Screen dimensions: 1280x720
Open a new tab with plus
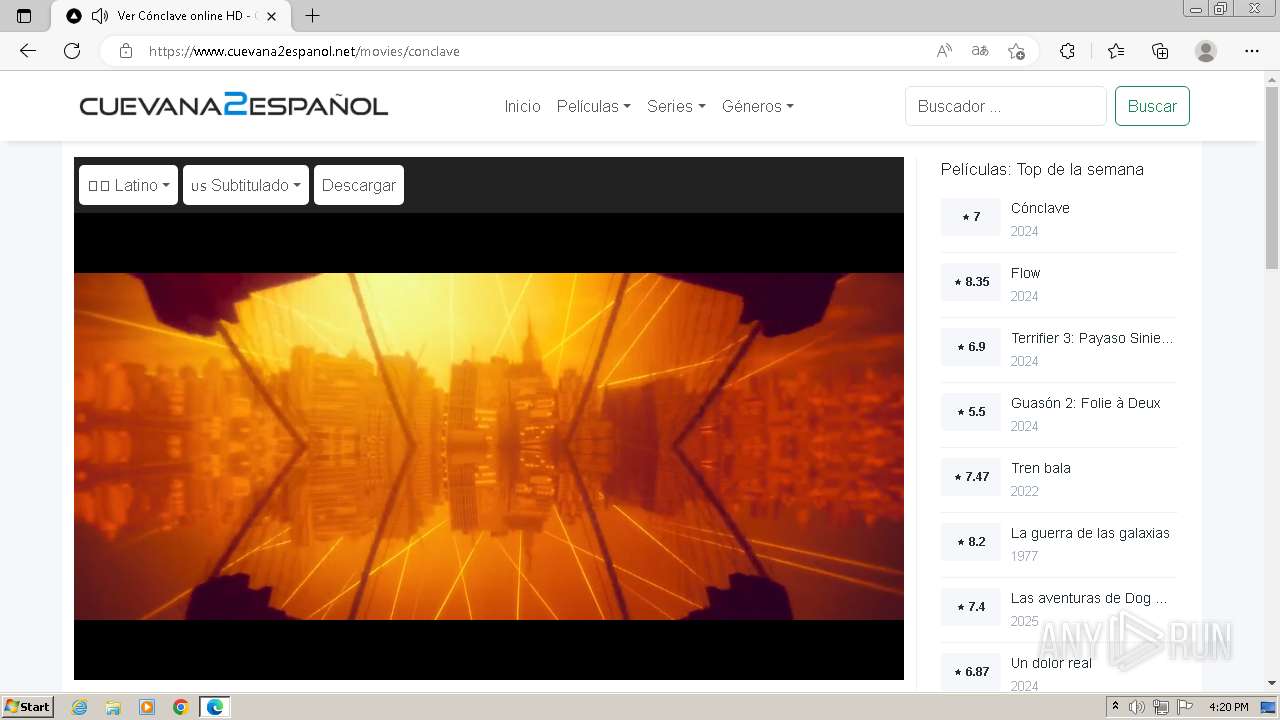coord(312,16)
